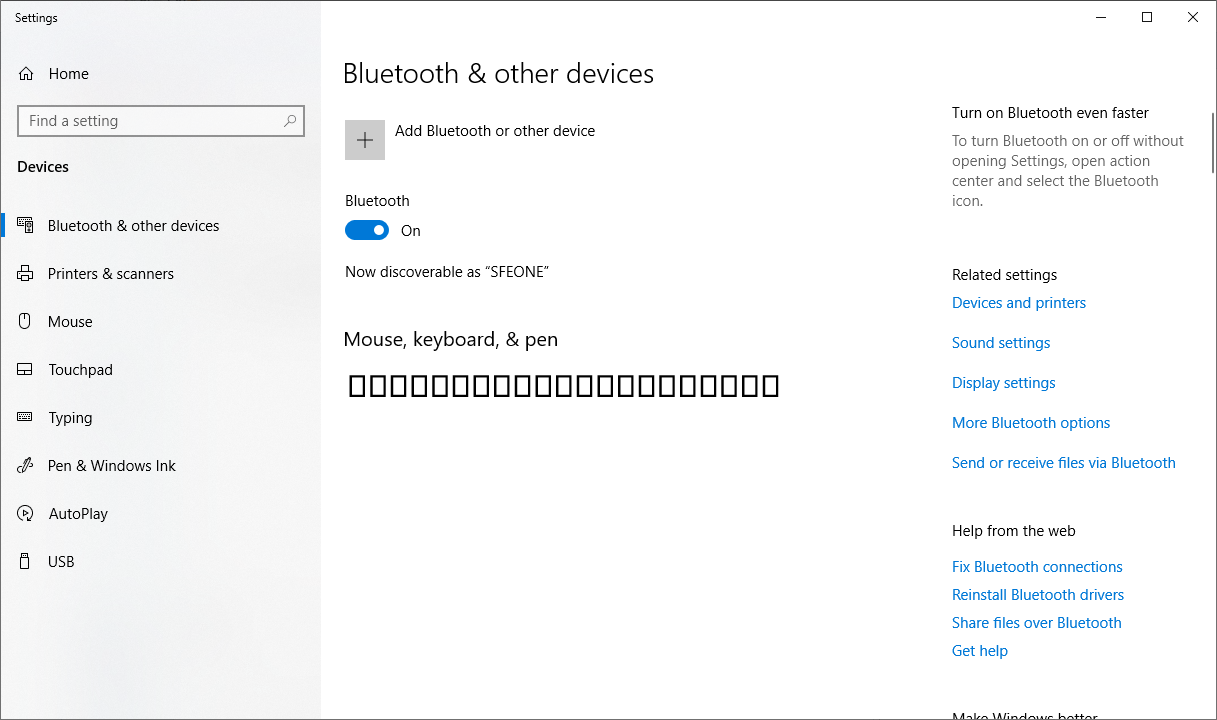Open Devices and printers link
The width and height of the screenshot is (1217, 720).
[1018, 303]
